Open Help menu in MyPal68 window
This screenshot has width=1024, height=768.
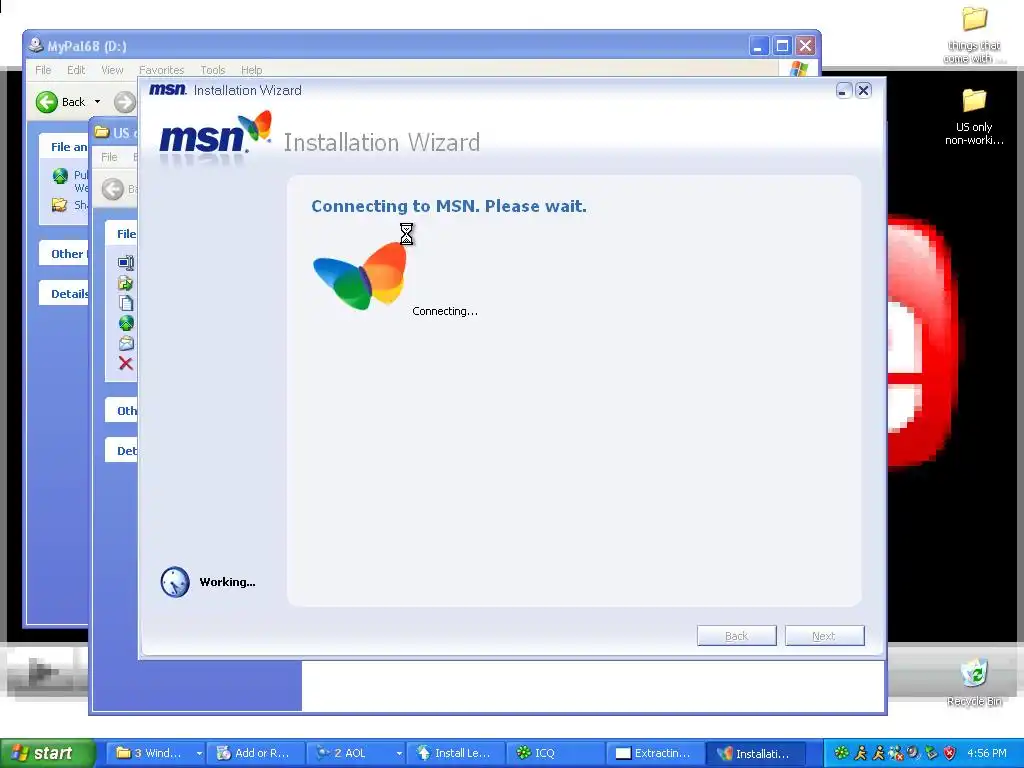251,70
